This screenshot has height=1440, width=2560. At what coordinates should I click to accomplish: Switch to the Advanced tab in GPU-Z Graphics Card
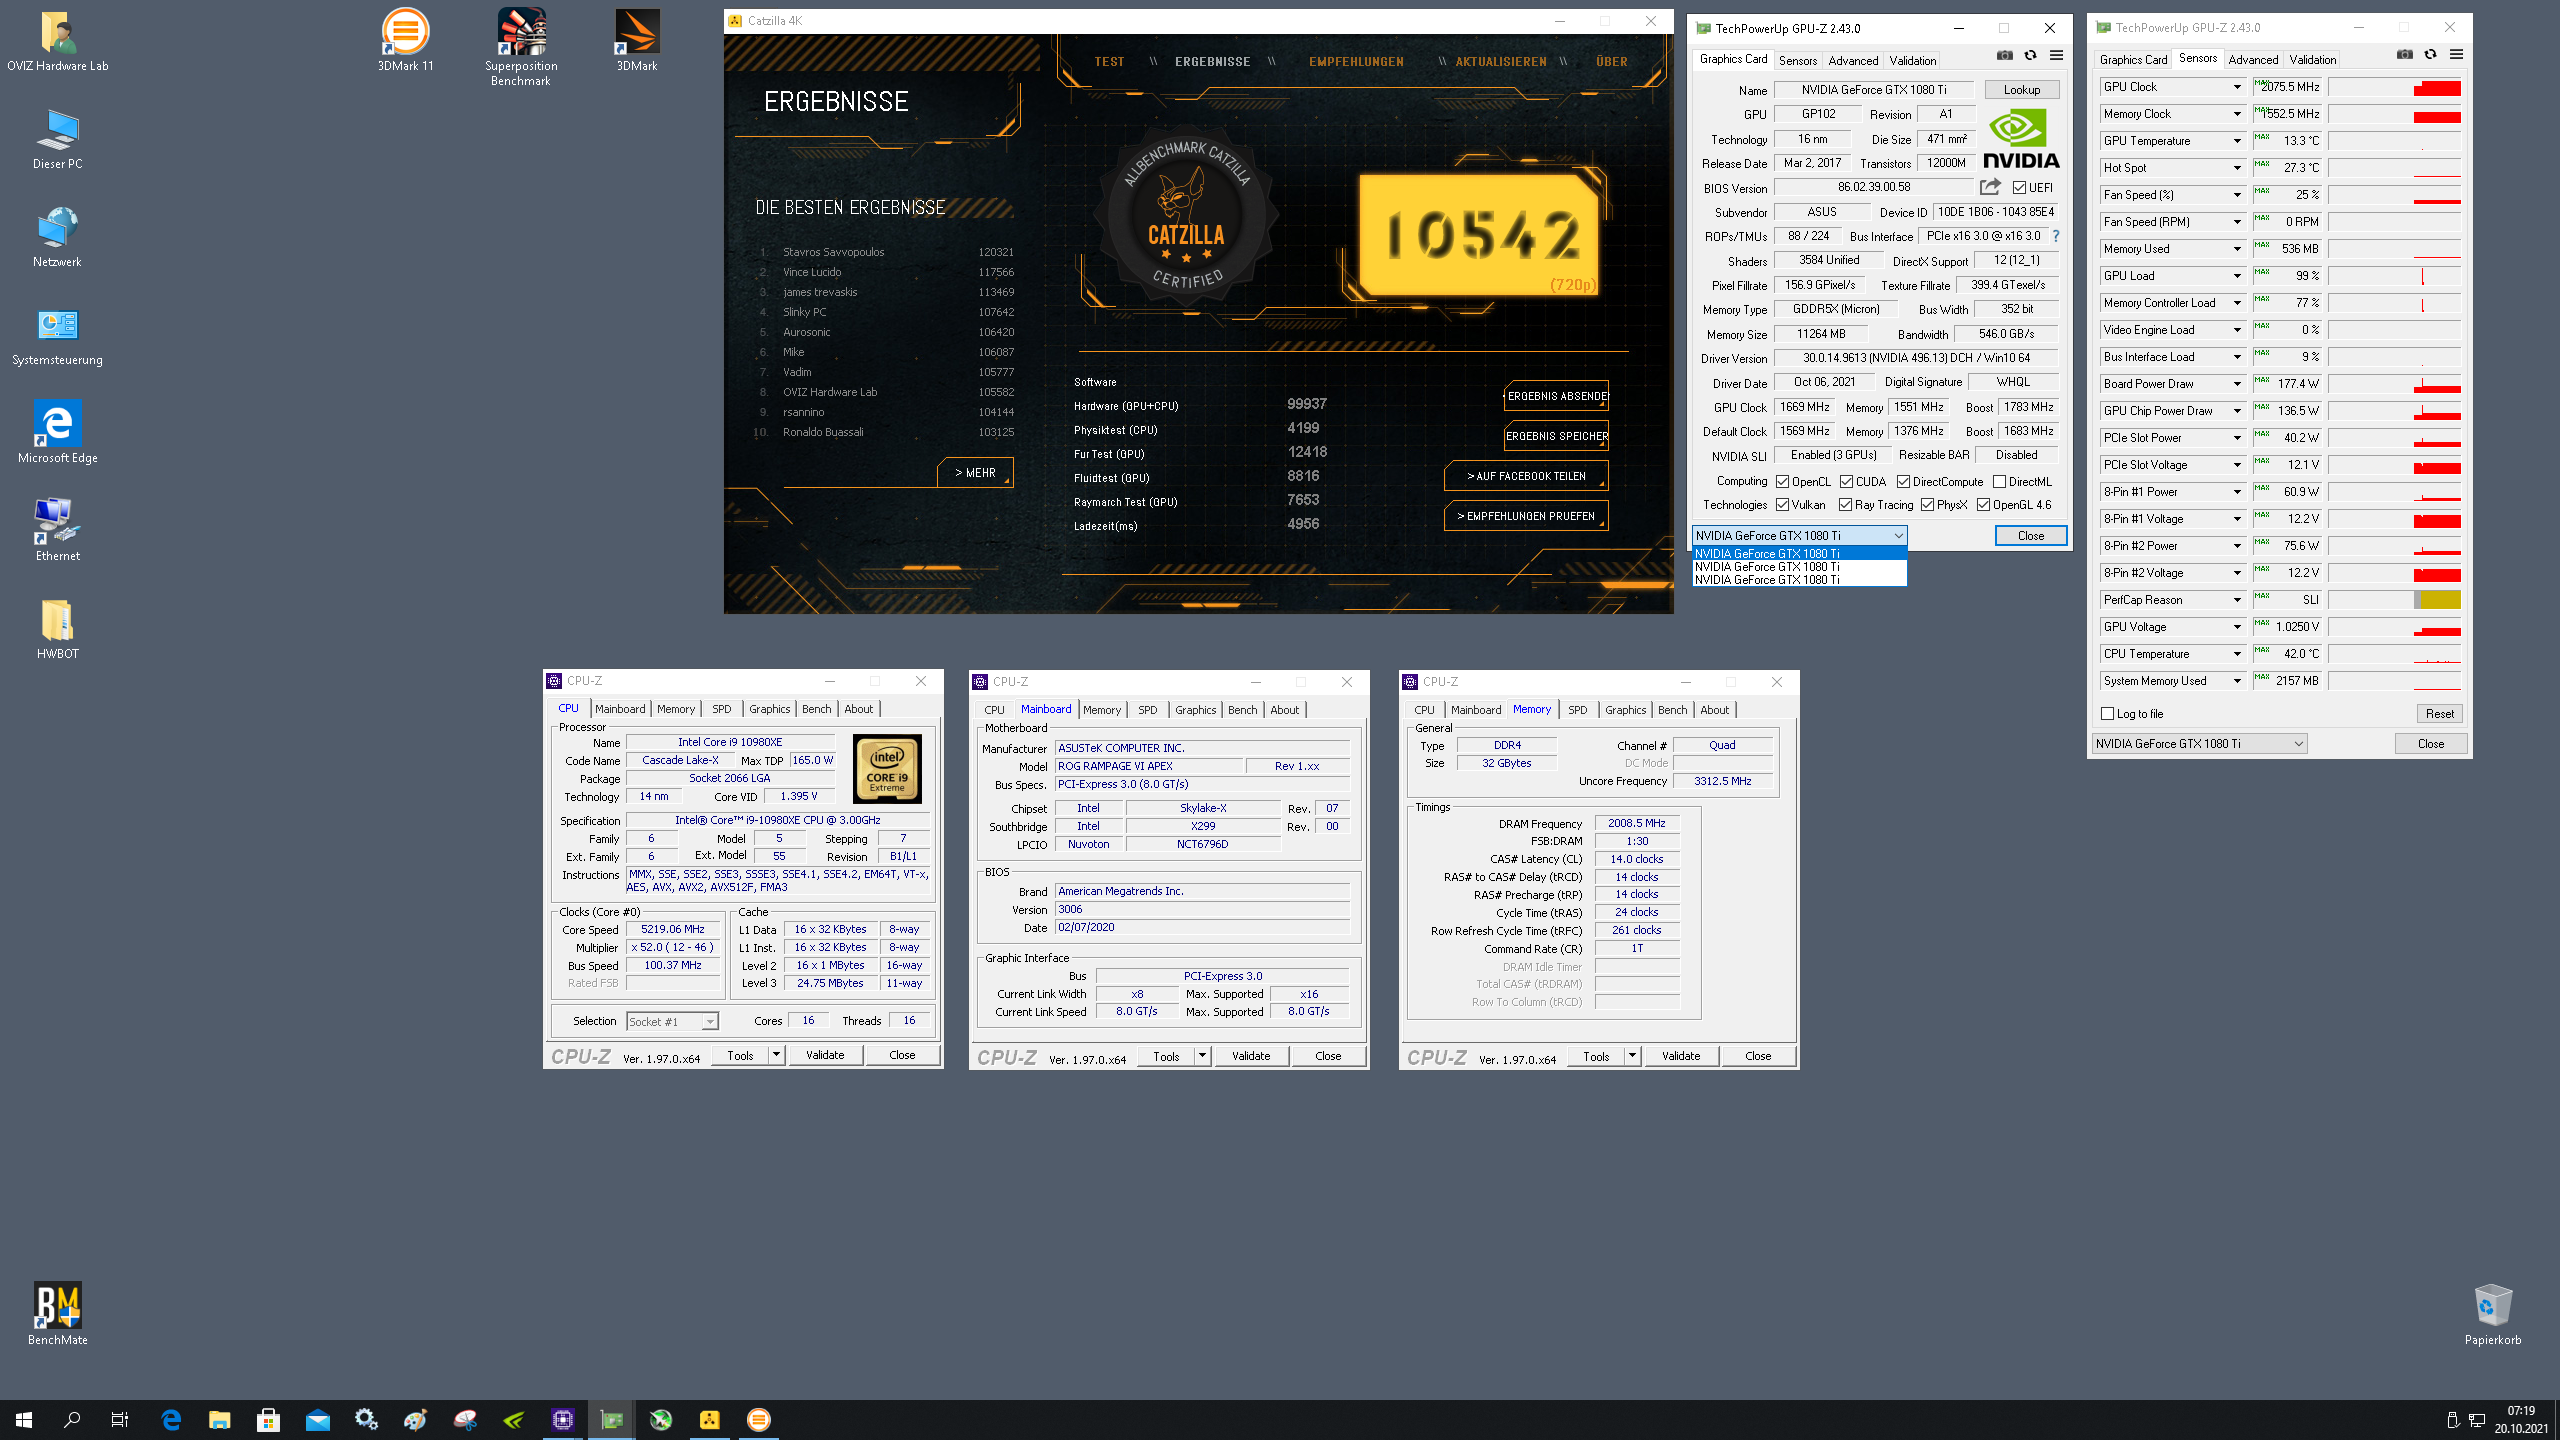click(1853, 60)
